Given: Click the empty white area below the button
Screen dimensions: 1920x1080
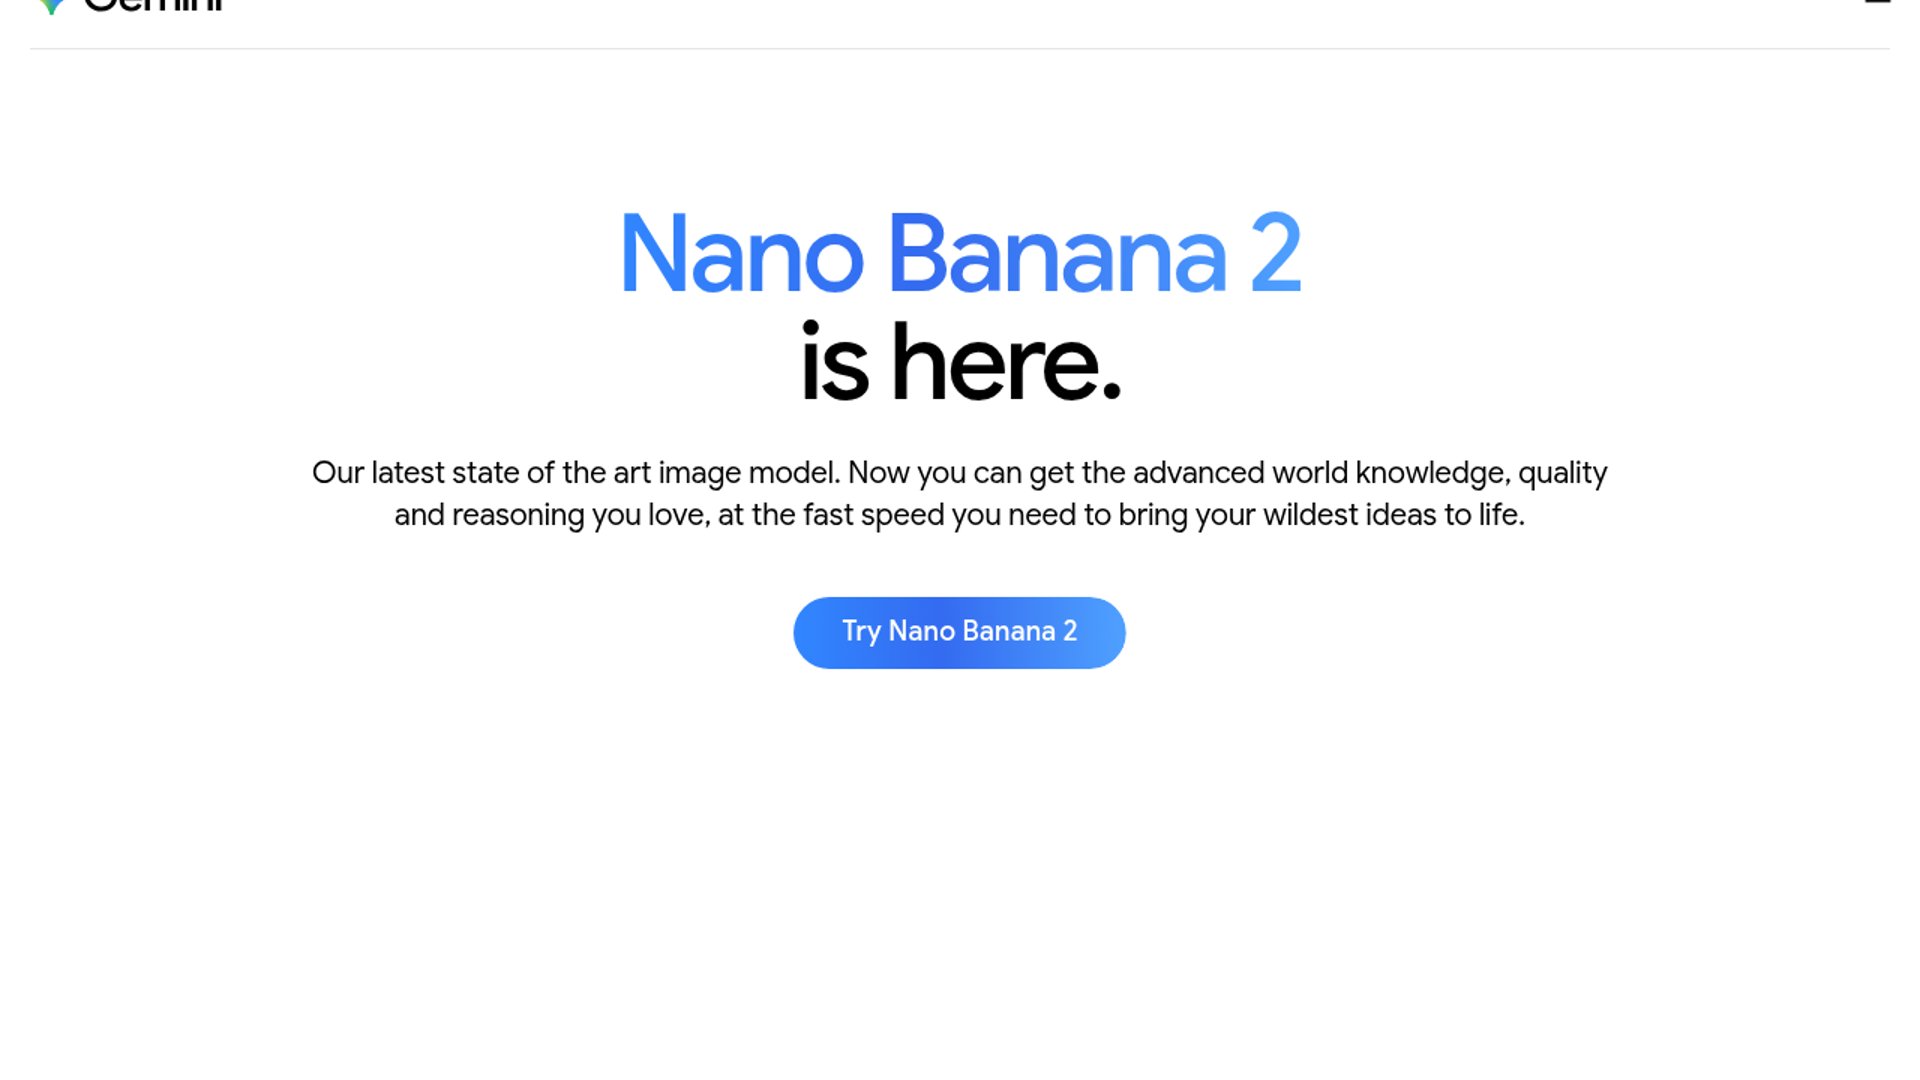Looking at the screenshot, I should click(x=960, y=870).
